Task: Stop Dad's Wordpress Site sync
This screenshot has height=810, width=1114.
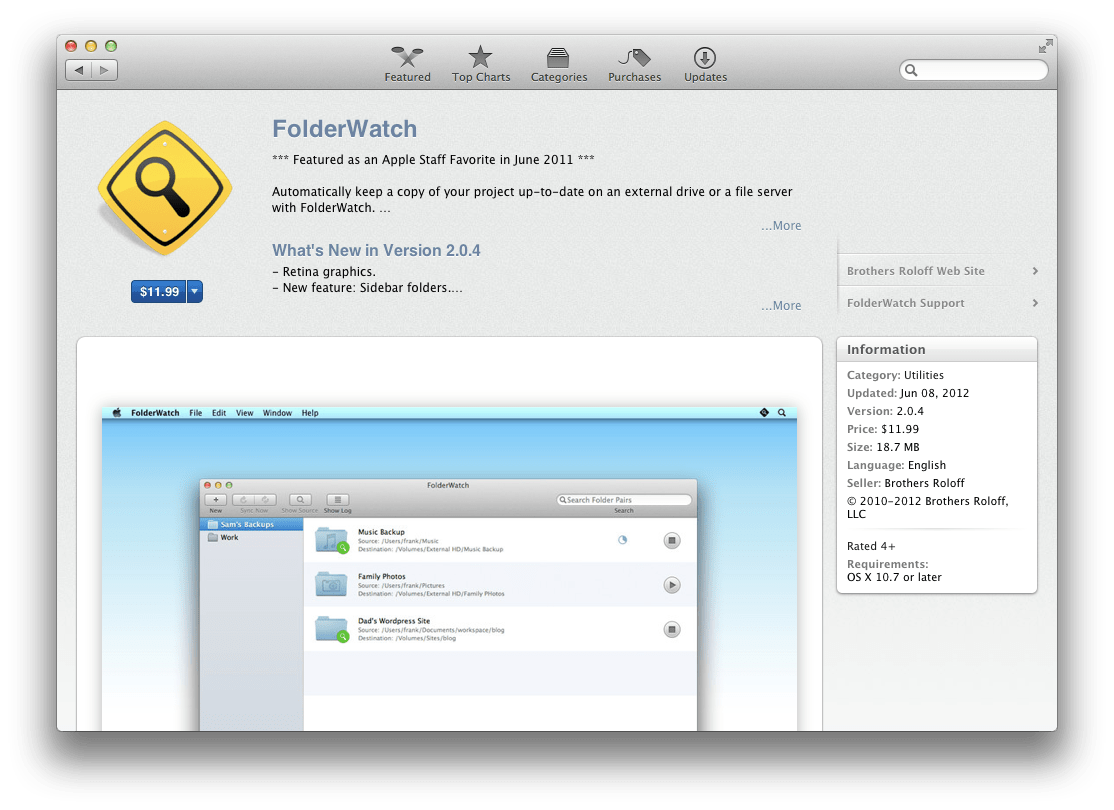Action: pos(671,630)
